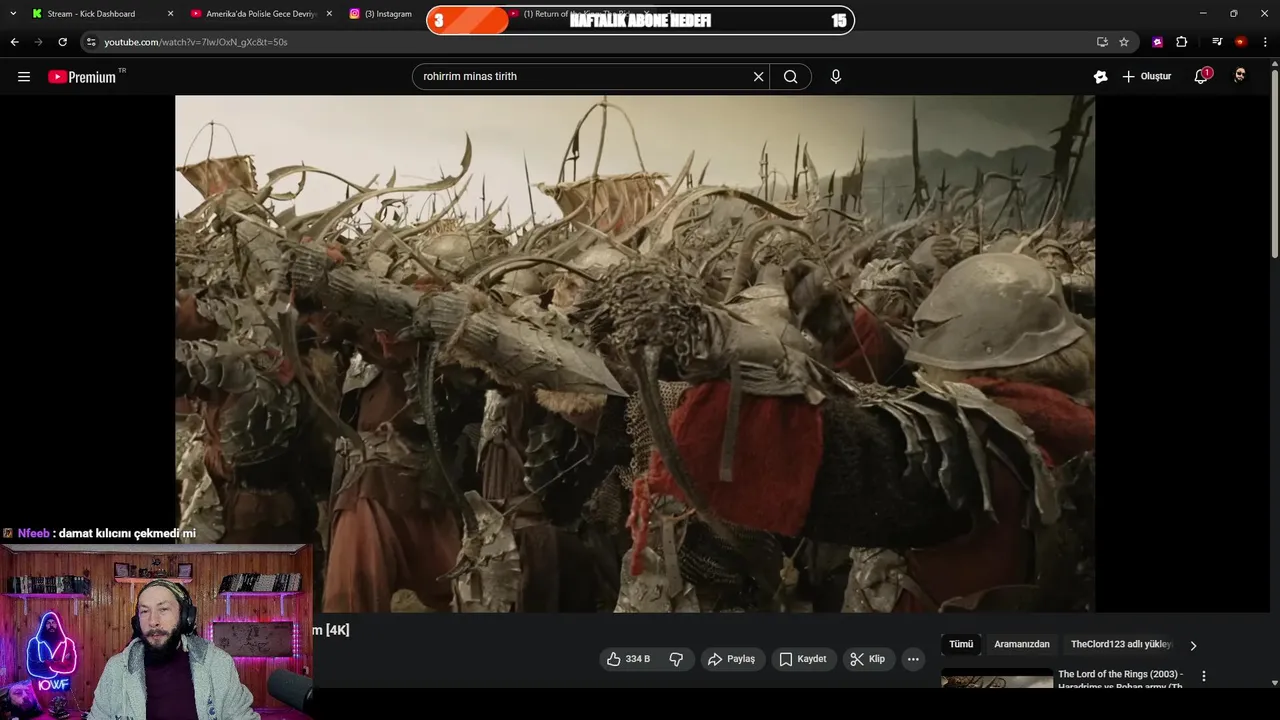Bookmark this page with the star

point(1124,42)
